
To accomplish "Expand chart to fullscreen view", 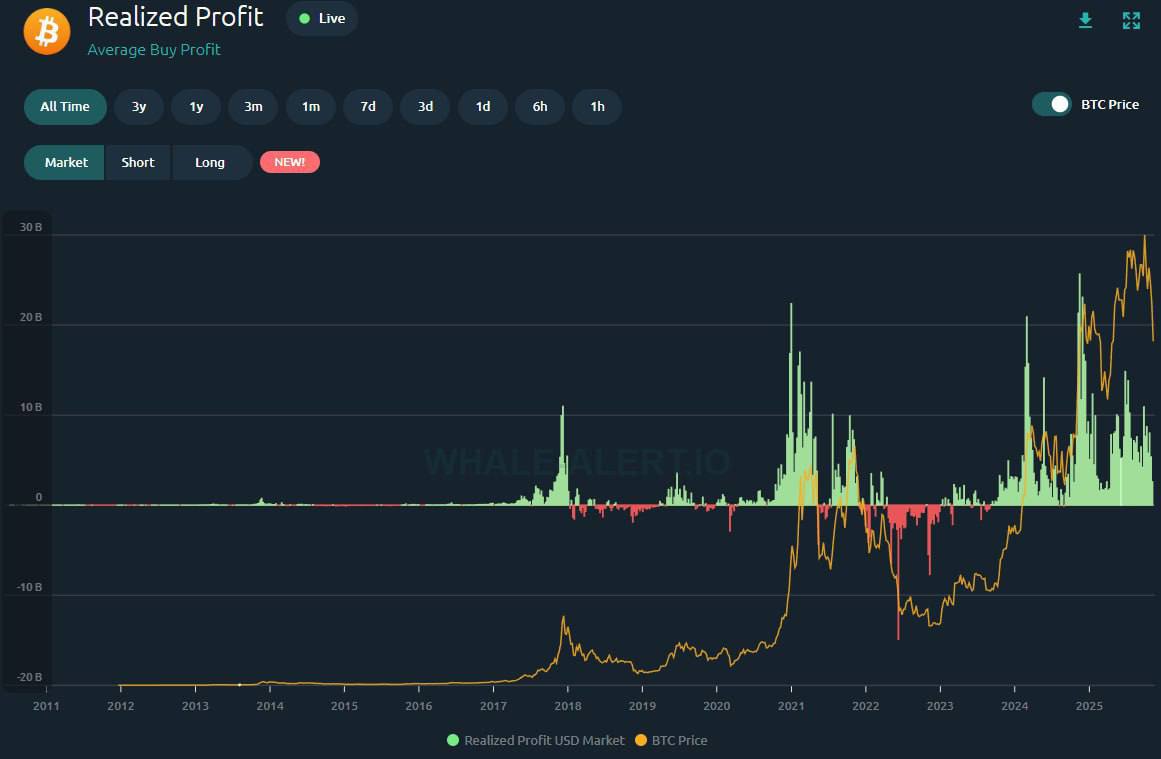I will [x=1131, y=21].
